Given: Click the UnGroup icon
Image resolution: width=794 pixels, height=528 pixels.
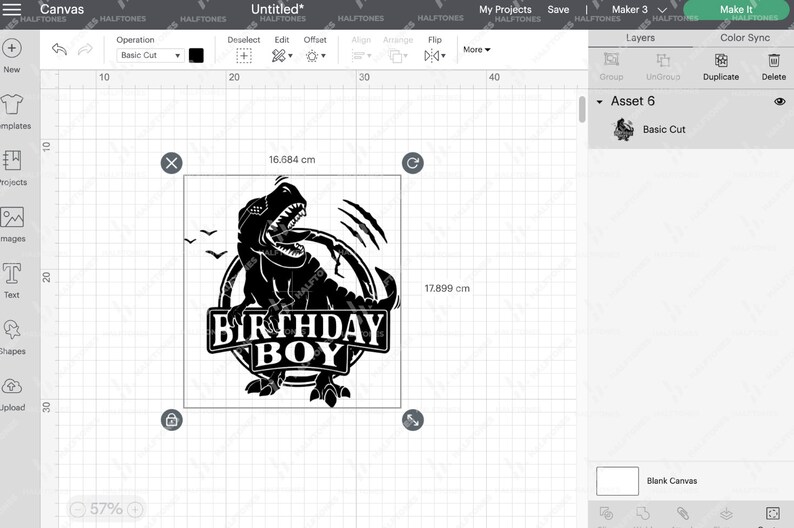Looking at the screenshot, I should 663,60.
